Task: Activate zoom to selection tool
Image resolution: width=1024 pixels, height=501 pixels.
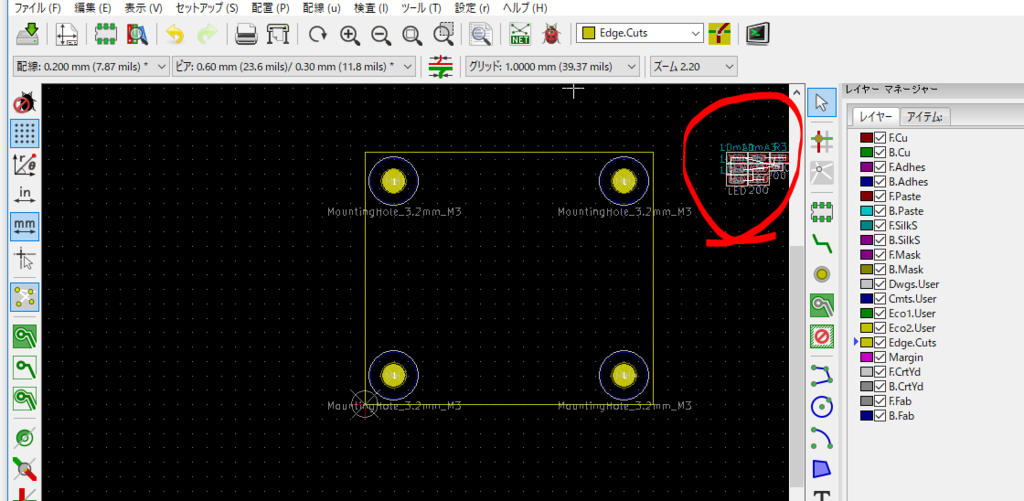Action: 444,33
